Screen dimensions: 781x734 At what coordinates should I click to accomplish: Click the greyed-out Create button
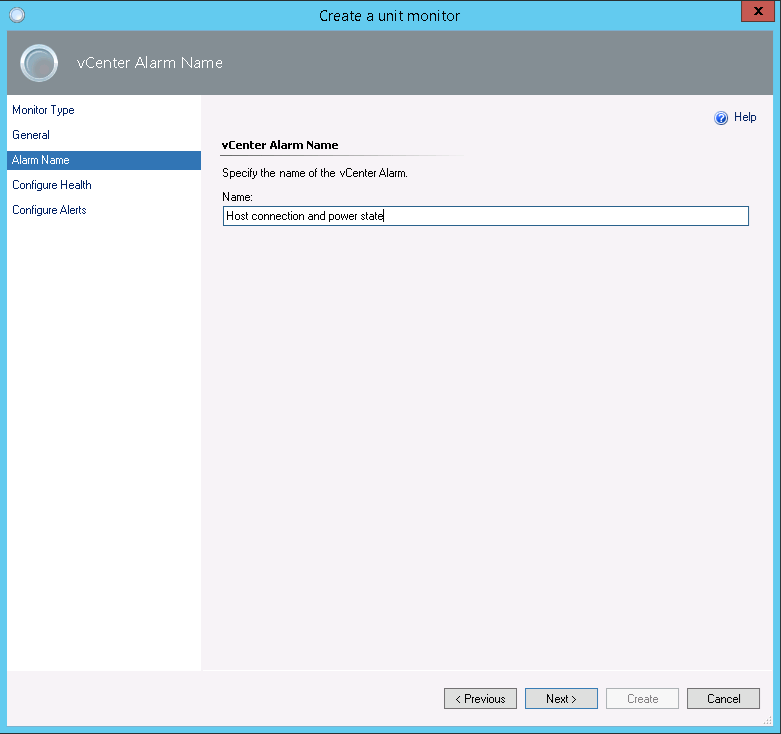click(x=642, y=699)
